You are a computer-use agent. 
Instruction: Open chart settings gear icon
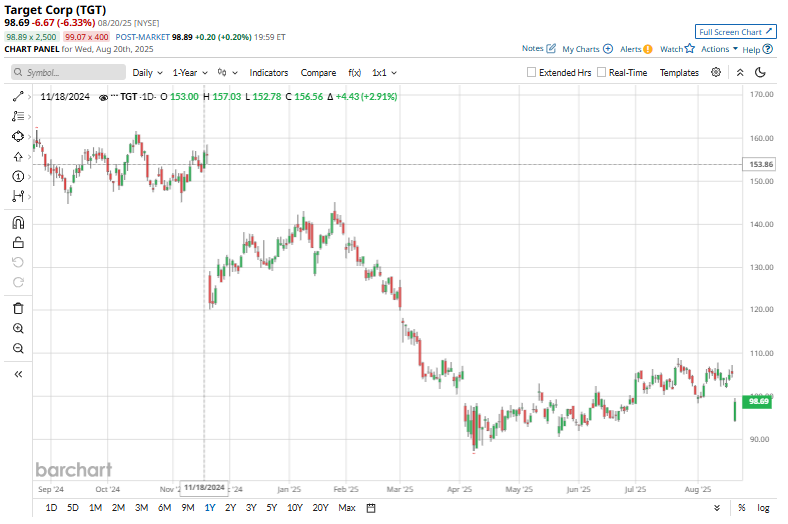click(716, 72)
